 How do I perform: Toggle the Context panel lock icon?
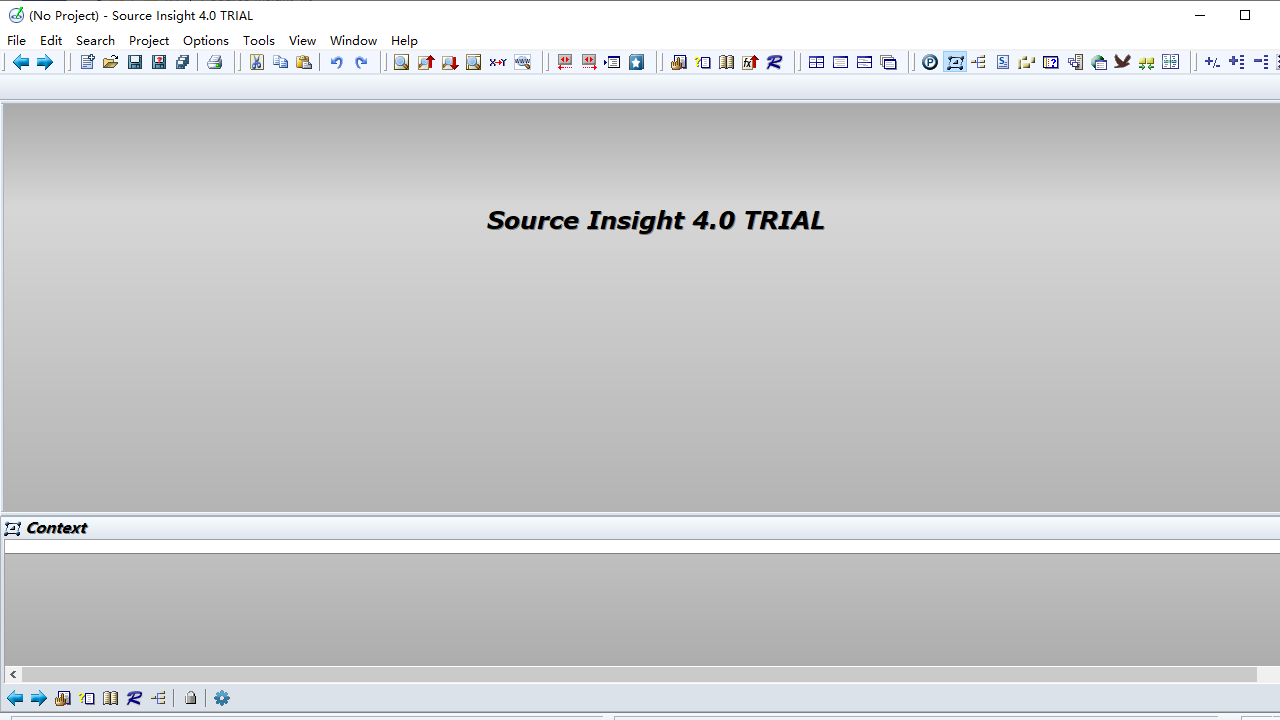(191, 698)
